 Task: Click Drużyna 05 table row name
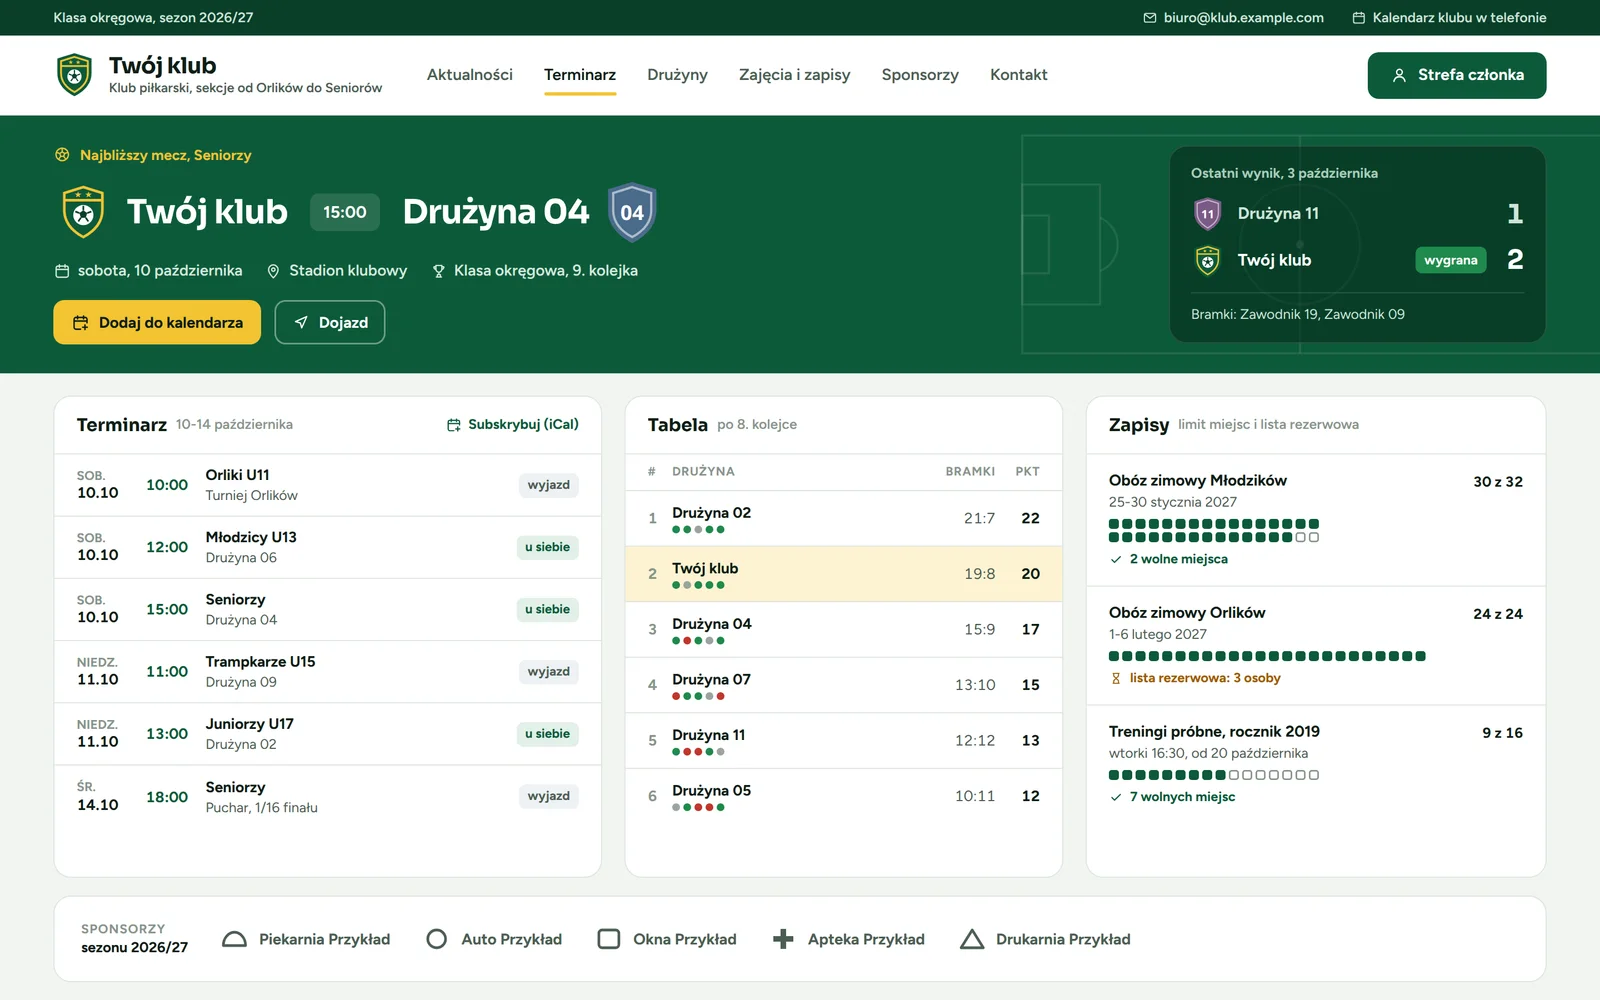point(712,791)
